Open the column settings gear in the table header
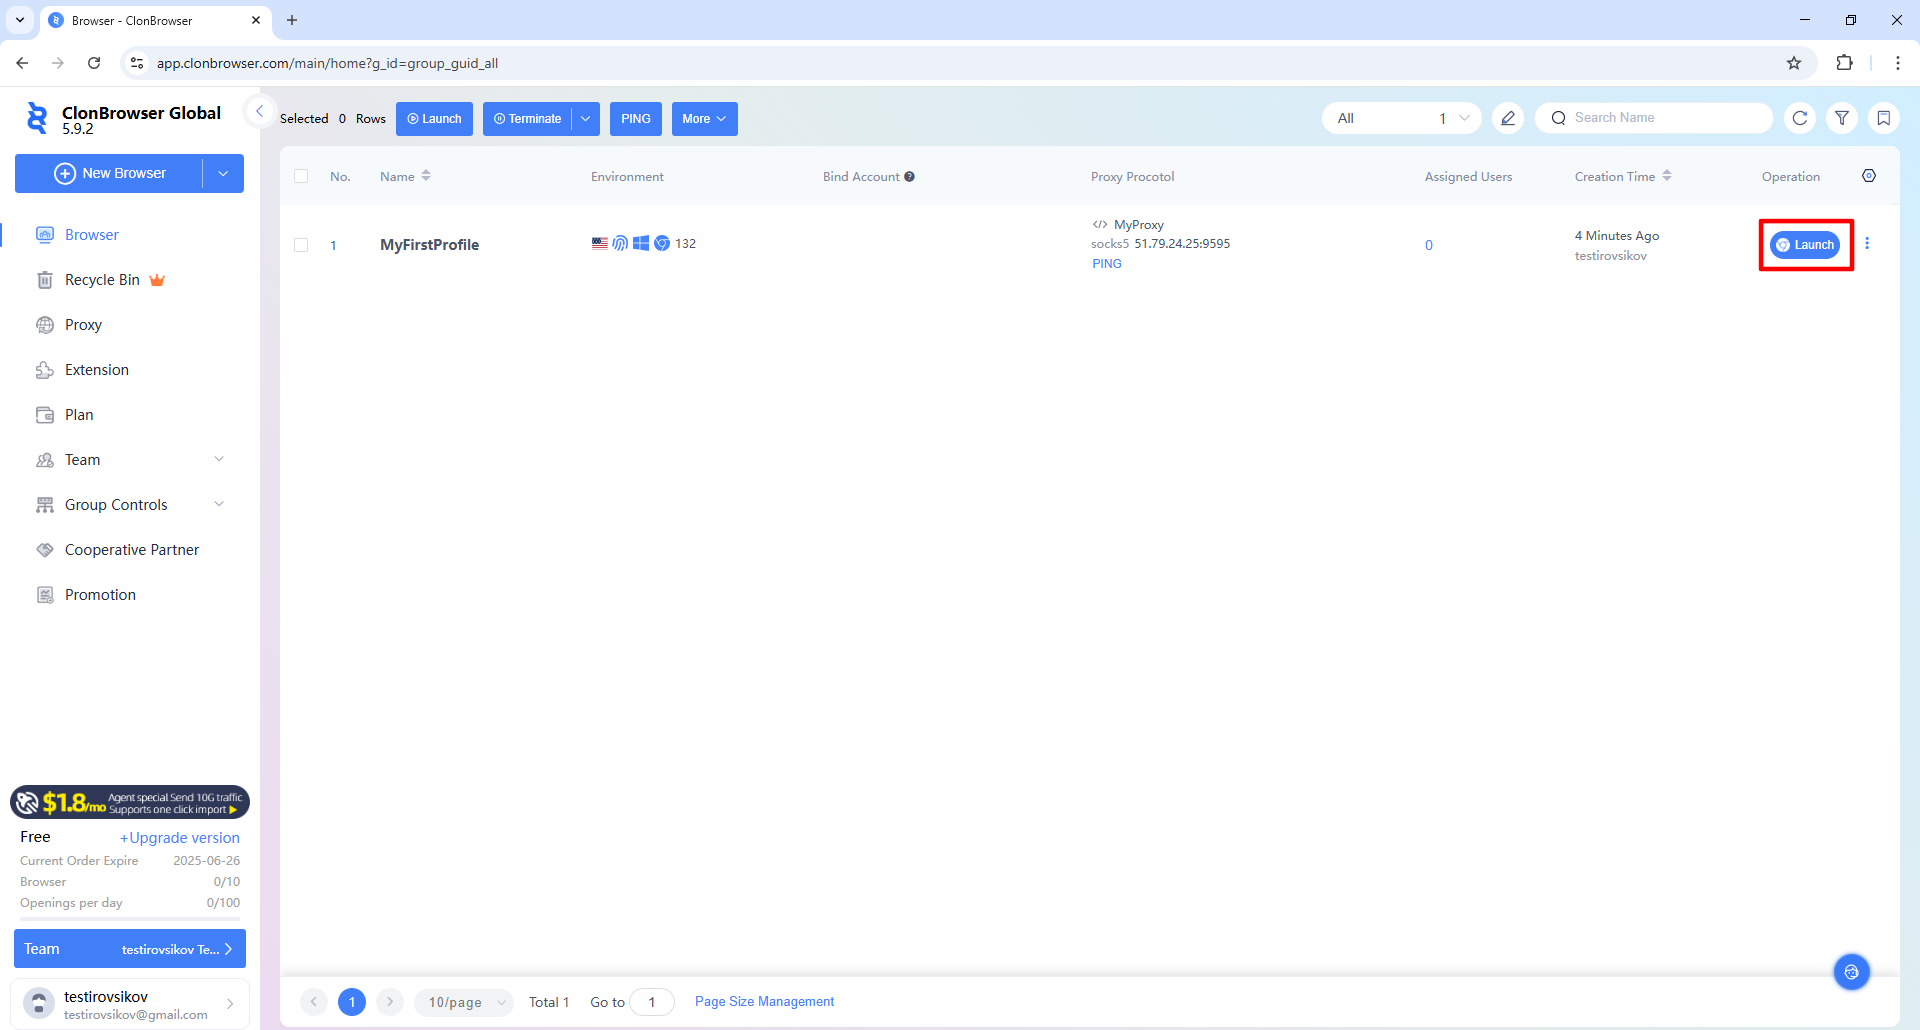 click(1869, 176)
